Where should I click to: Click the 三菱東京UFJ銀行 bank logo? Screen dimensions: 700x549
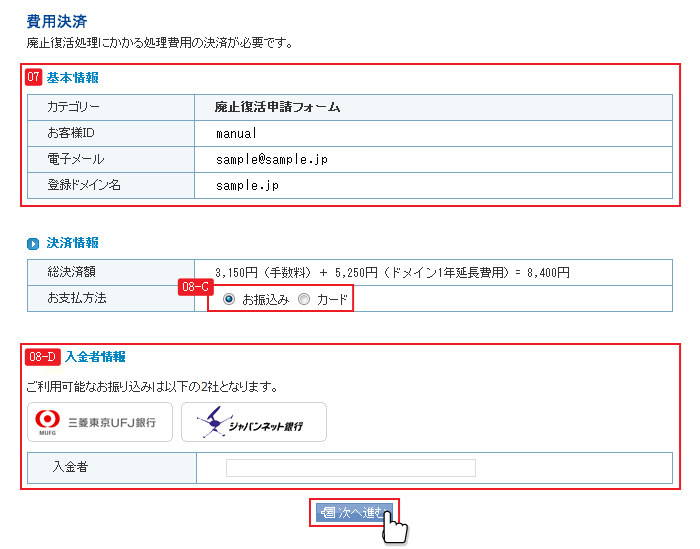(99, 422)
